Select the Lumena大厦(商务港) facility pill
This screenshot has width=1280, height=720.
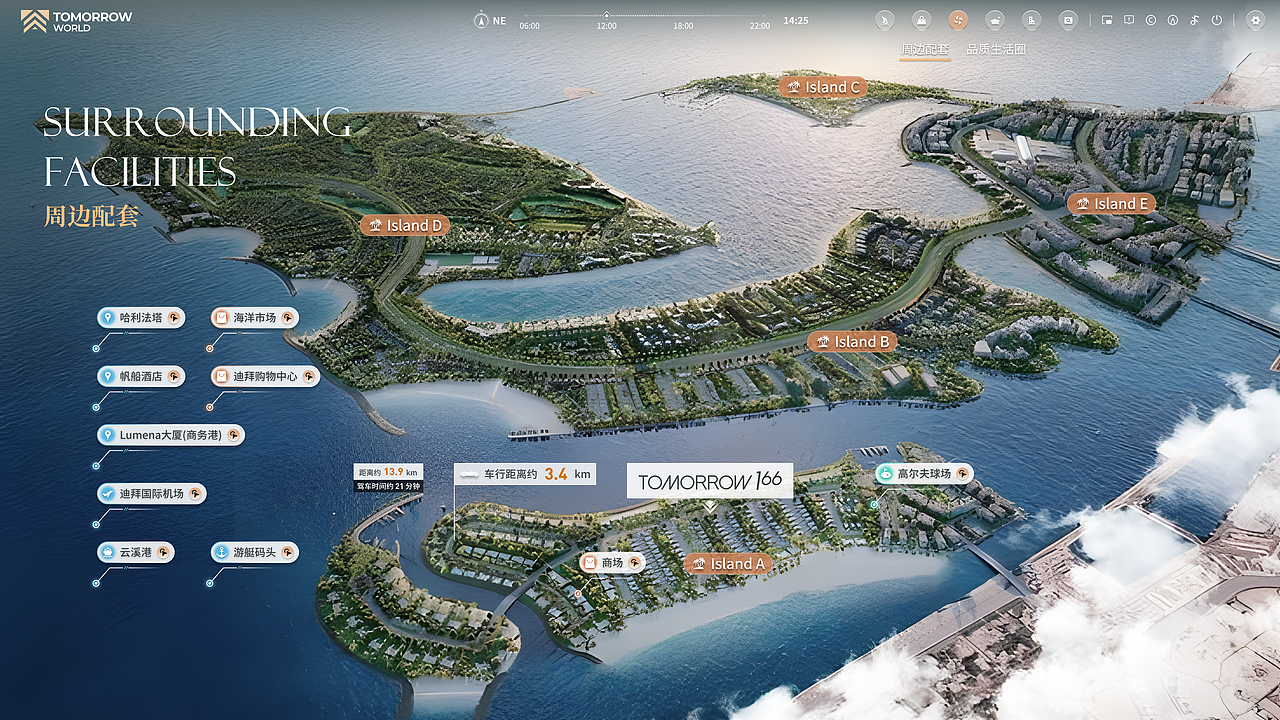coord(171,435)
